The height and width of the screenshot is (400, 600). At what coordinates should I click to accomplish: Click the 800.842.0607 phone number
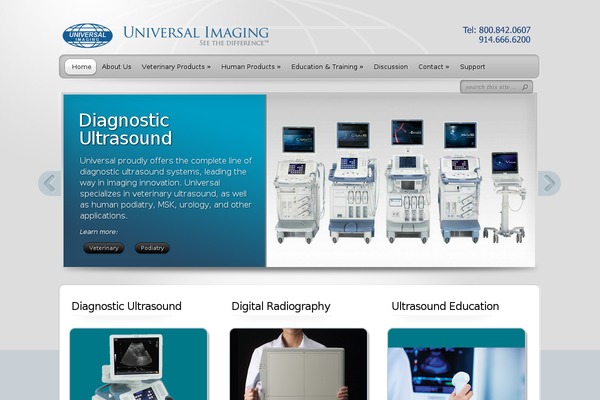coord(504,30)
